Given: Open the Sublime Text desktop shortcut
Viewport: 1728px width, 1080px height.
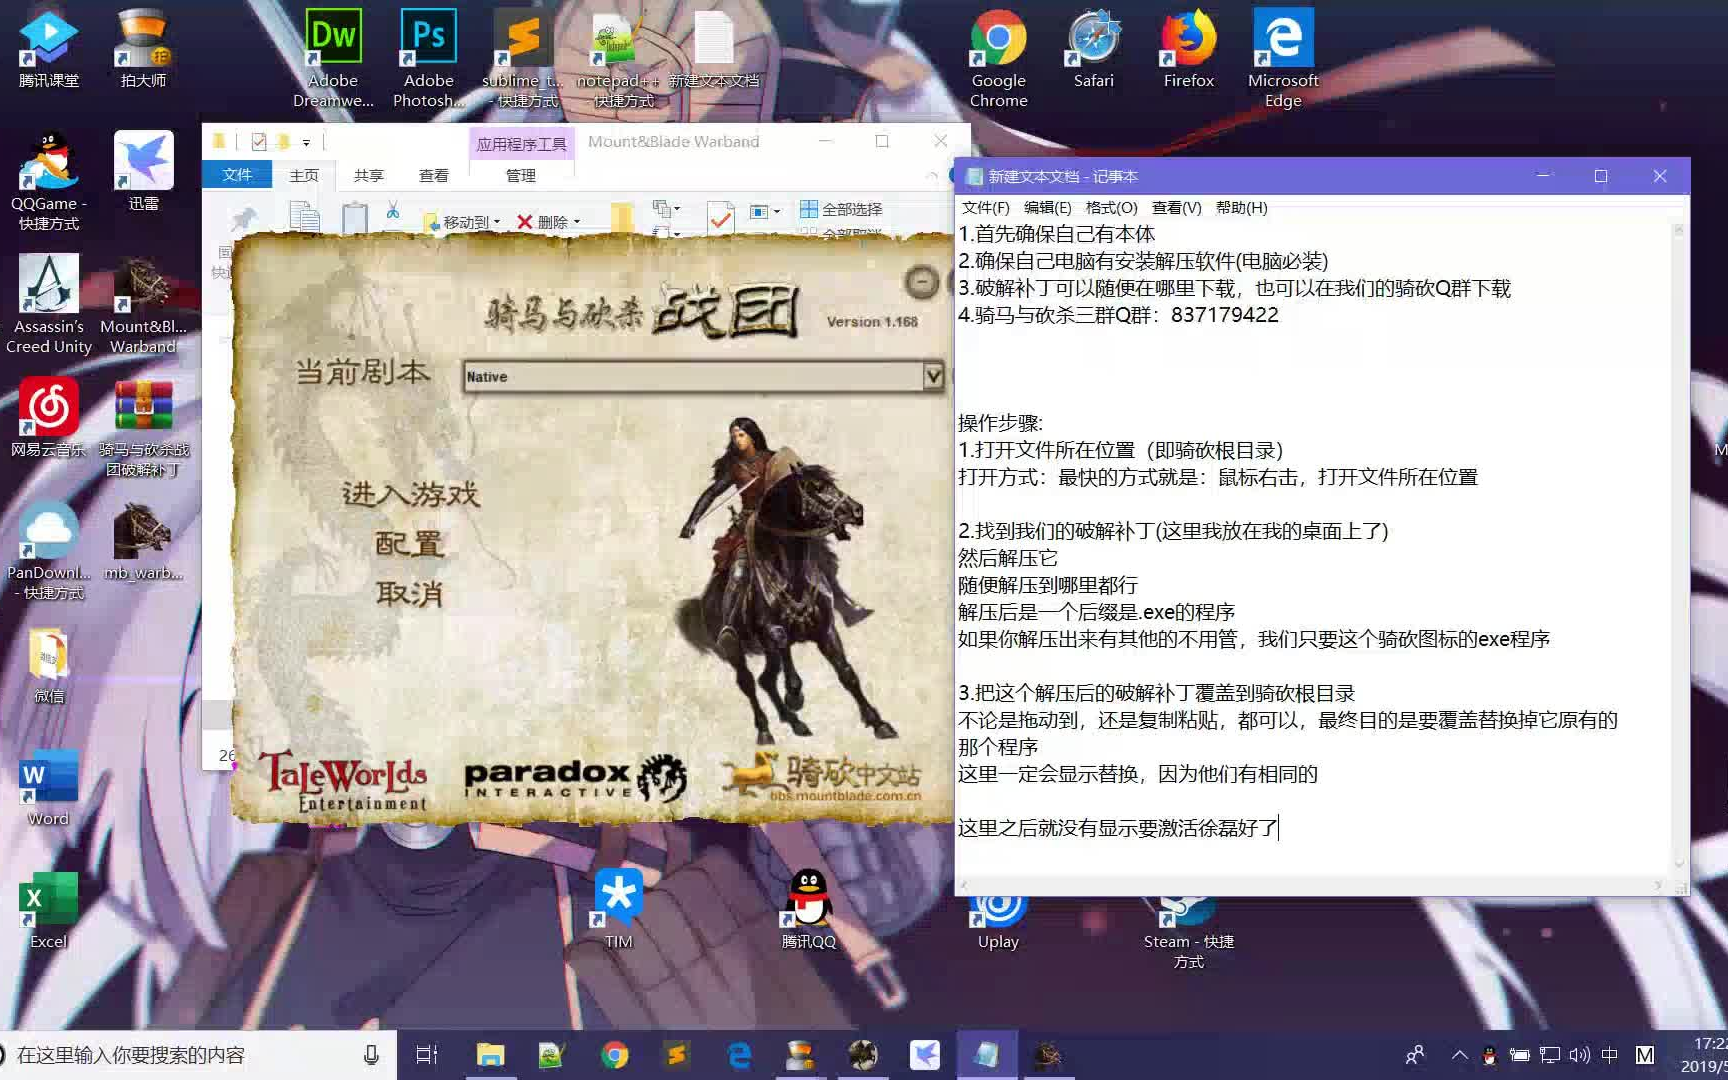Looking at the screenshot, I should point(523,58).
